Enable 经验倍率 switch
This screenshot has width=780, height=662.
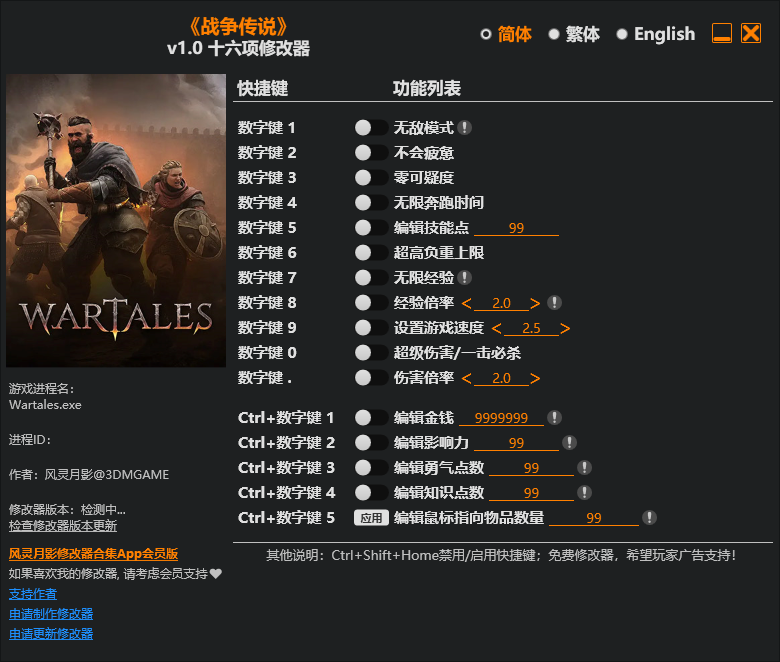pos(371,302)
